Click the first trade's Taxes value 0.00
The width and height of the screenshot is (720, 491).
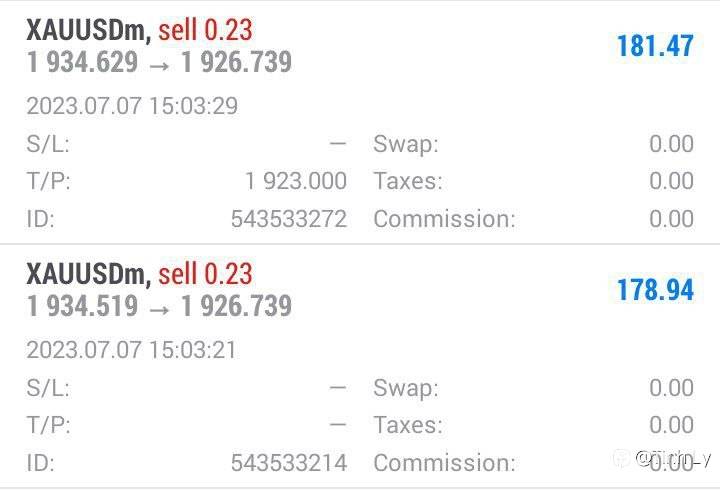[x=671, y=181]
